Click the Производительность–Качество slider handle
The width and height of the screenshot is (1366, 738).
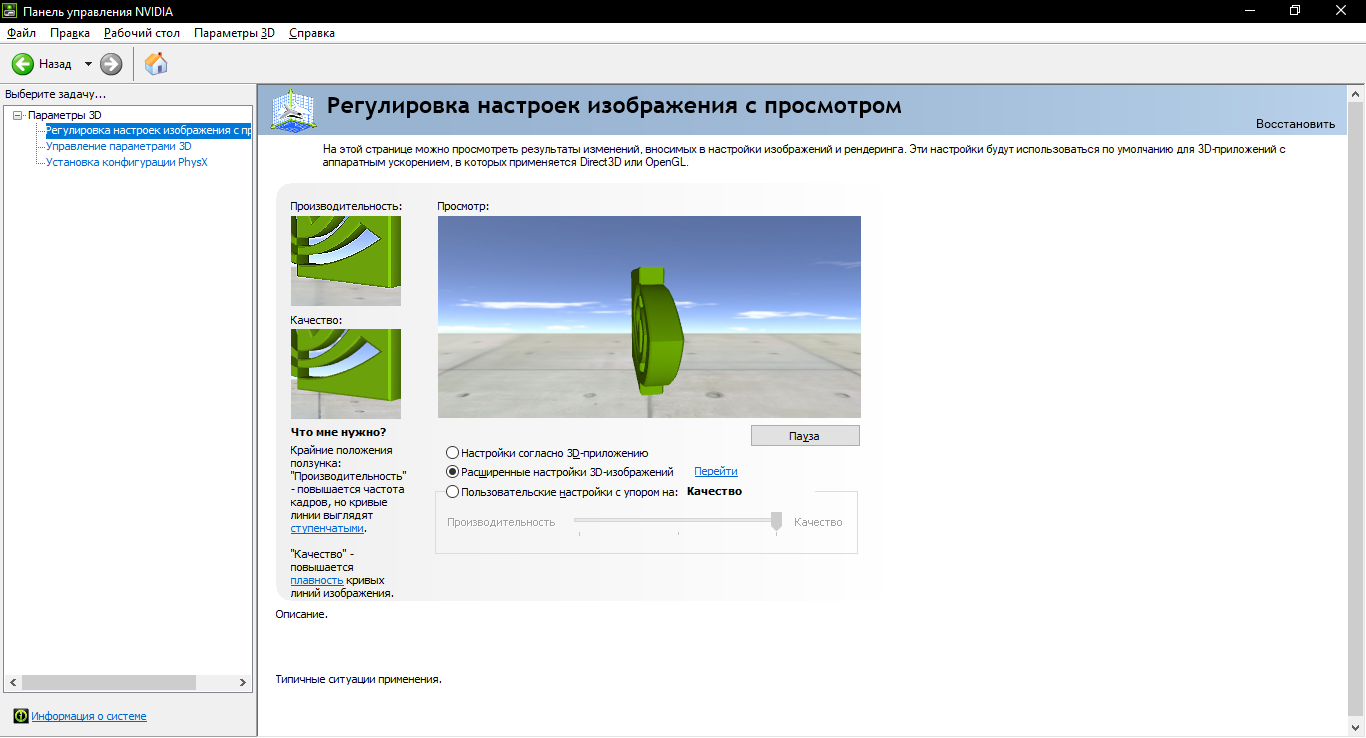point(776,522)
